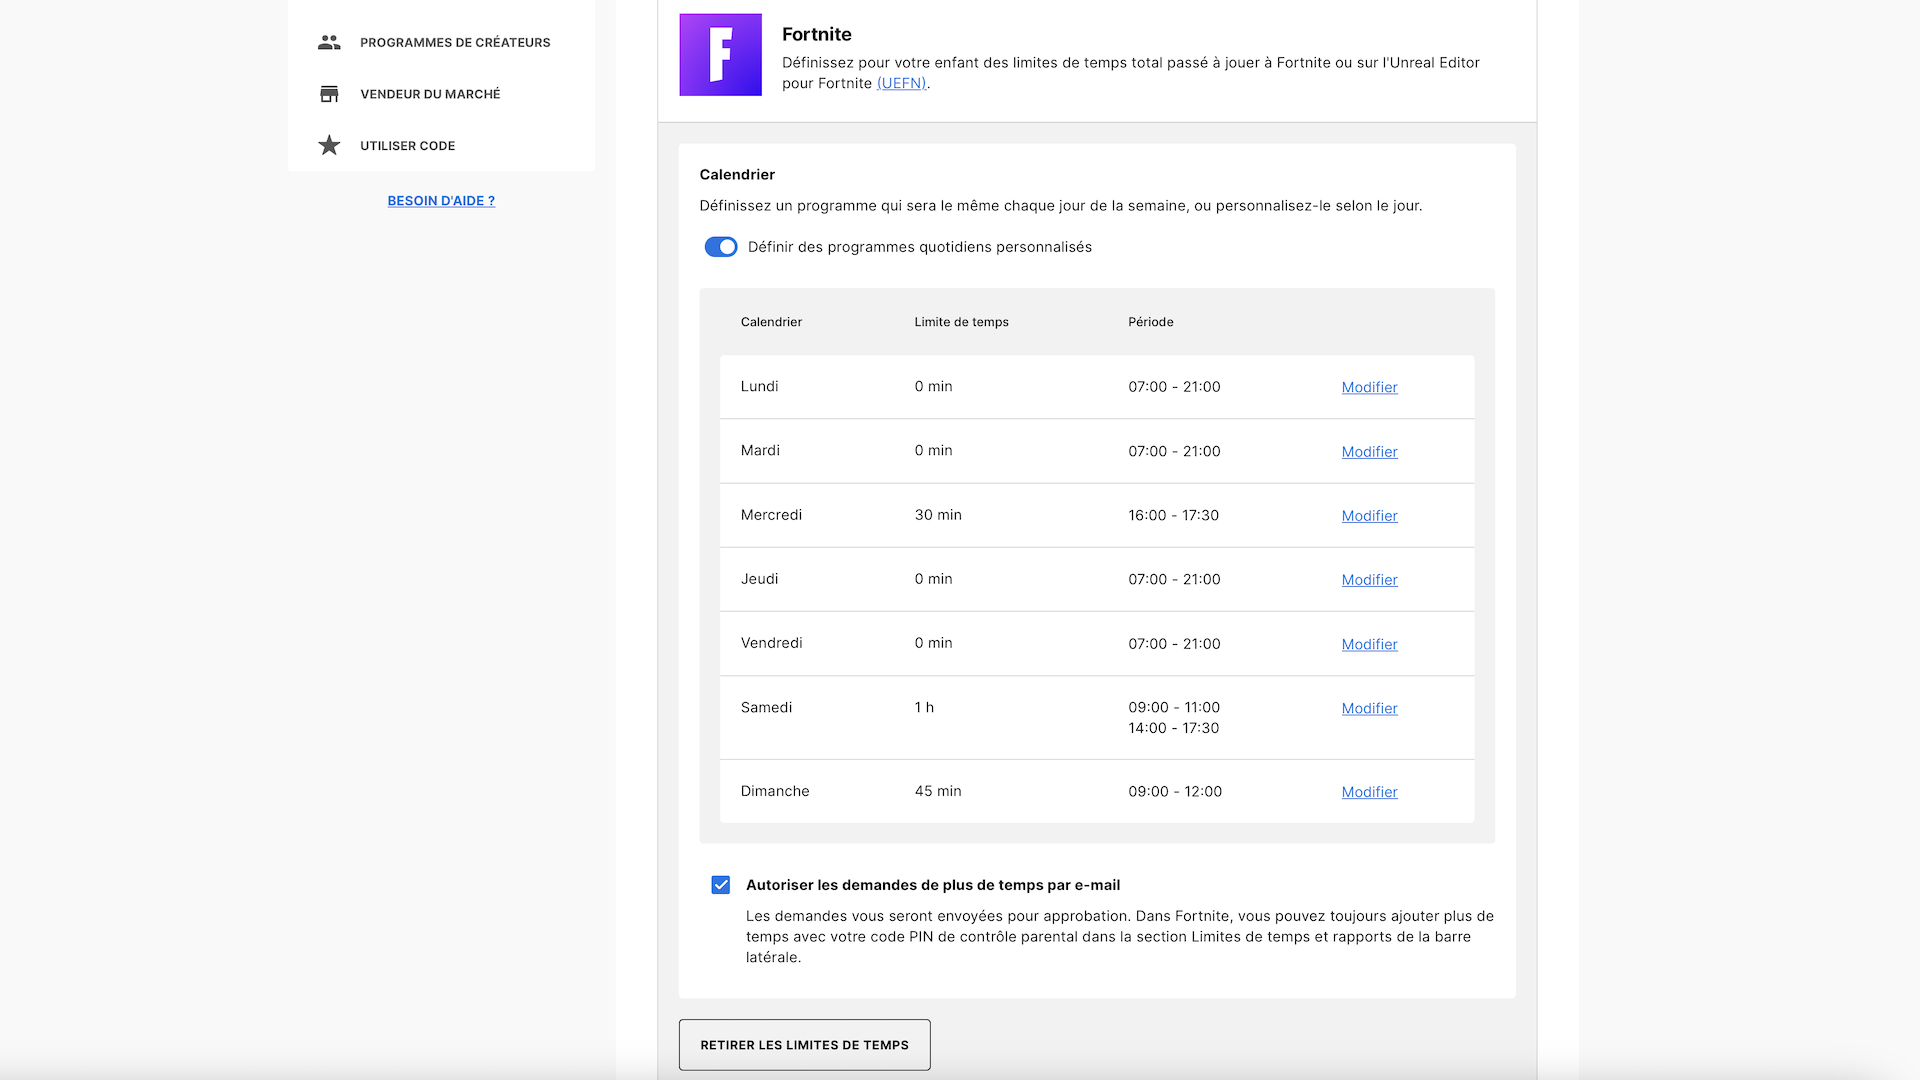Select the Lundi row label
1920x1080 pixels.
click(759, 386)
